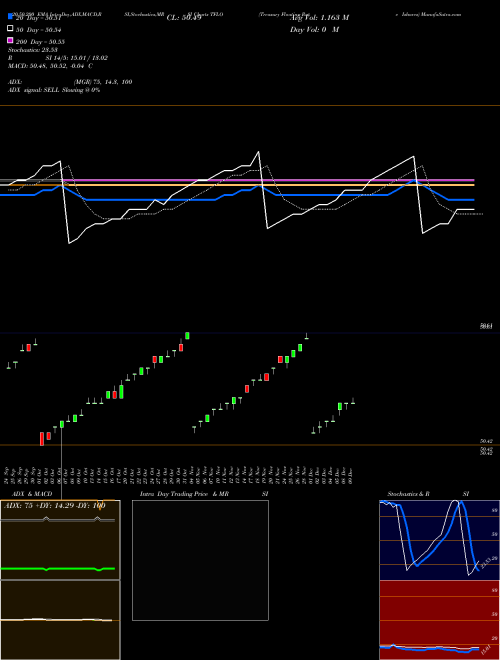The height and width of the screenshot is (660, 500).
Task: Click the 'ADX signal: SELL Slowing @ 0%' text
Action: click(x=54, y=90)
